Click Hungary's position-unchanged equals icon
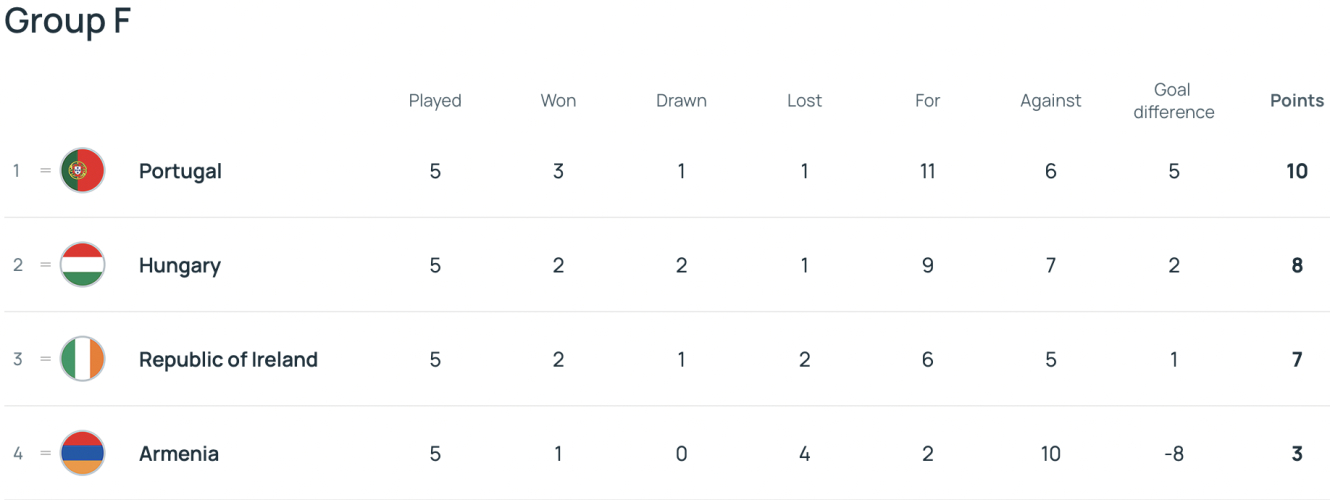 pos(45,265)
